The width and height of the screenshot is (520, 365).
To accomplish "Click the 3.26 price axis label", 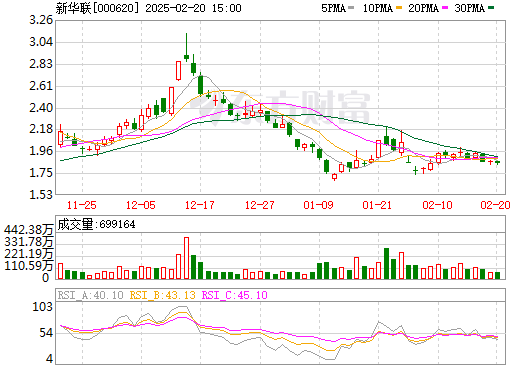I will pos(41,20).
